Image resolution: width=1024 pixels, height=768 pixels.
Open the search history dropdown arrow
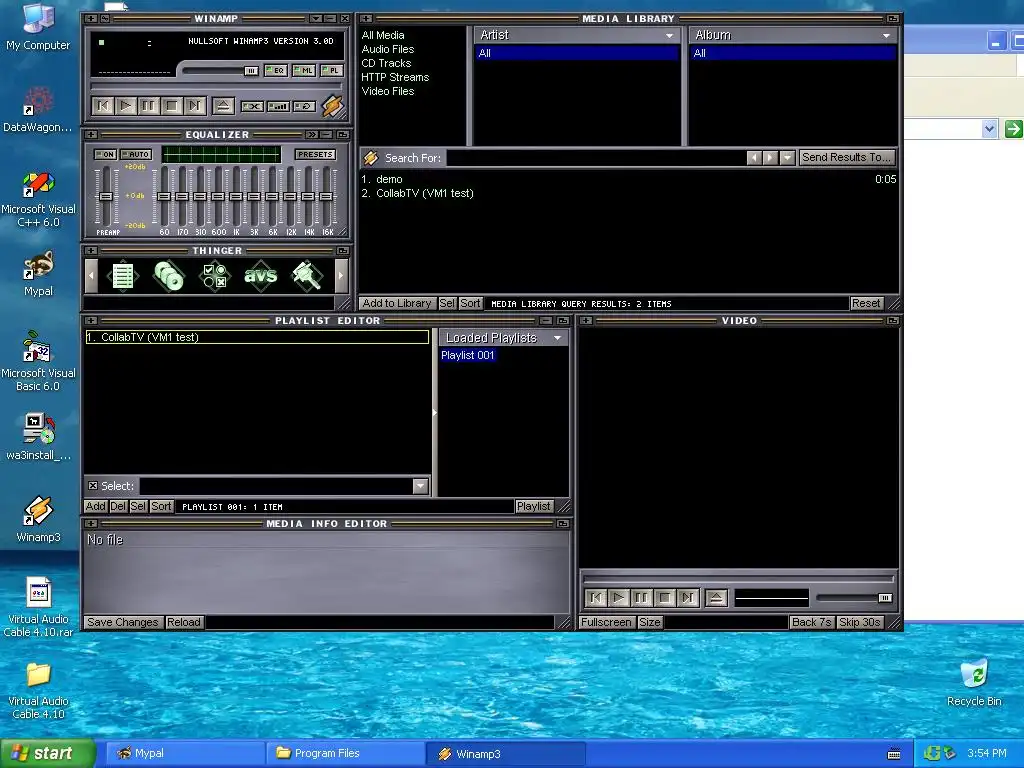pyautogui.click(x=787, y=157)
